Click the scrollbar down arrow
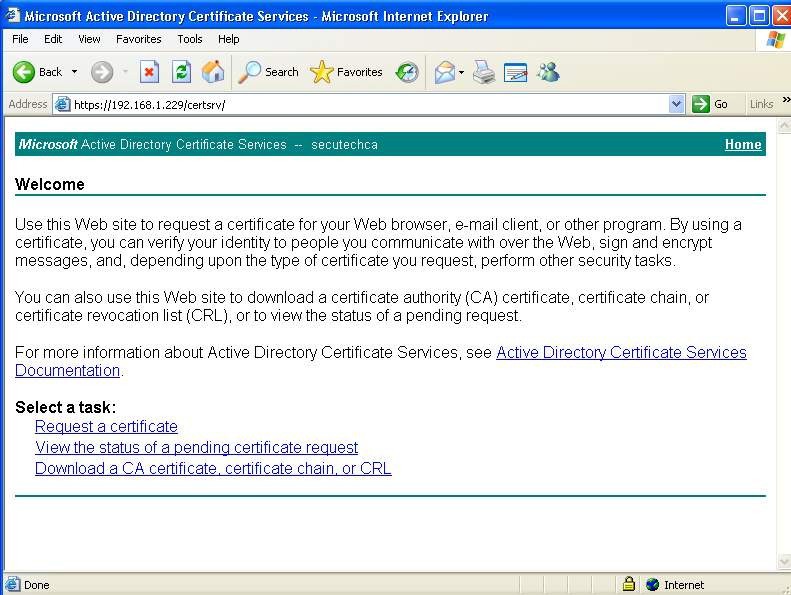 click(784, 561)
